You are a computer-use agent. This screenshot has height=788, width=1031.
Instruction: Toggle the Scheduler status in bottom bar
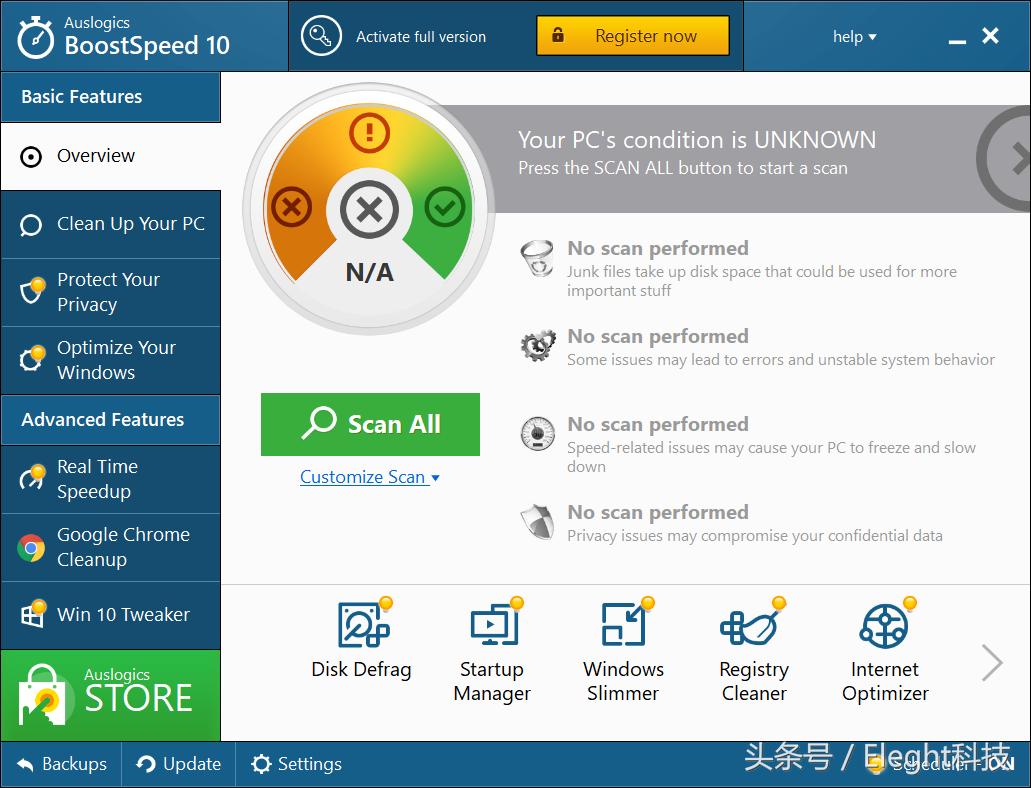click(x=940, y=764)
